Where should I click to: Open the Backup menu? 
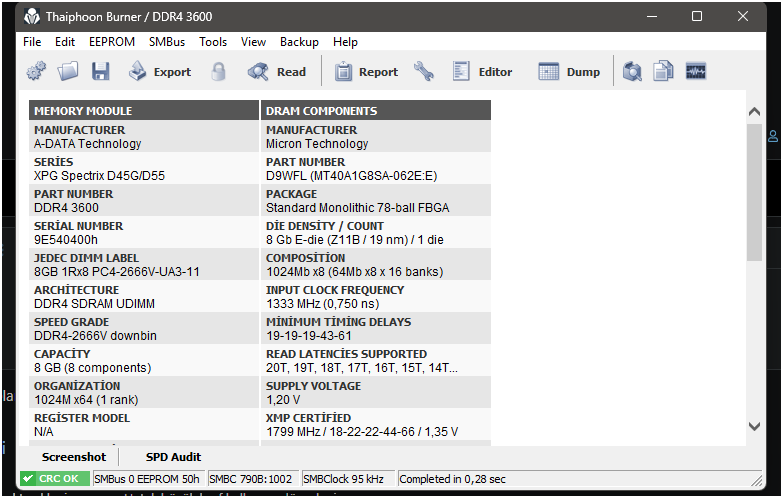coord(299,42)
